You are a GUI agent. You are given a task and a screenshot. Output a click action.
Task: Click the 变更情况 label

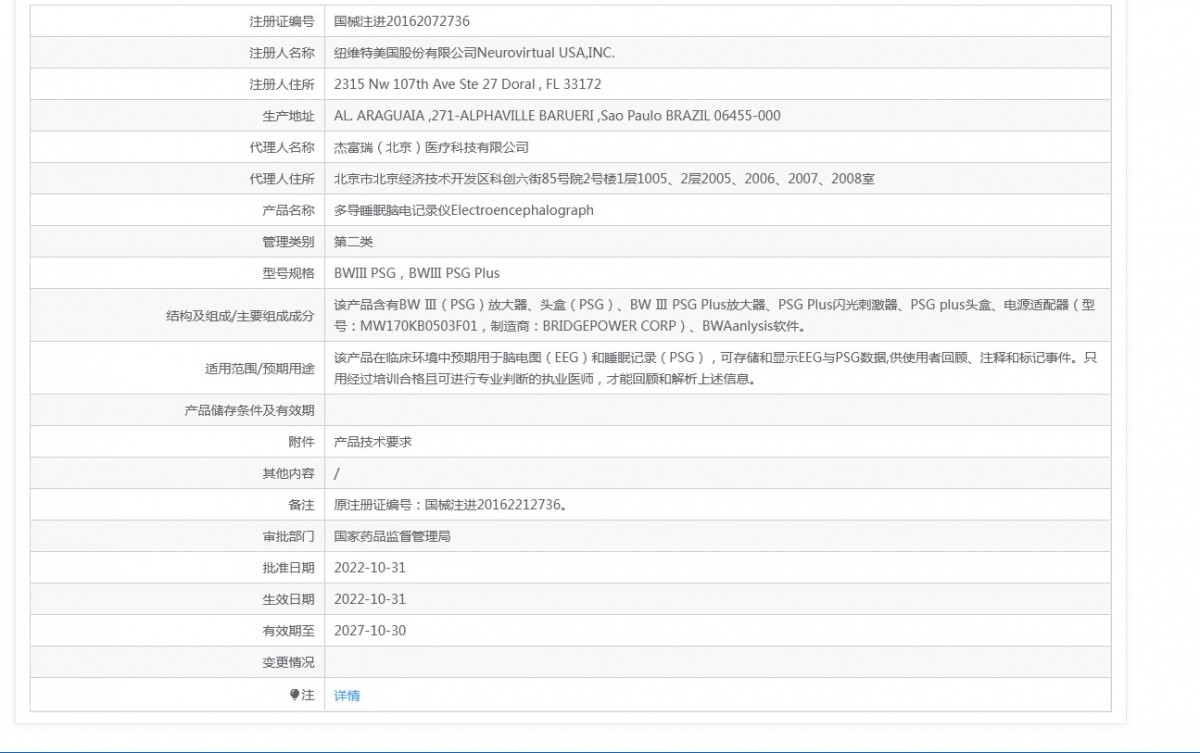click(288, 662)
